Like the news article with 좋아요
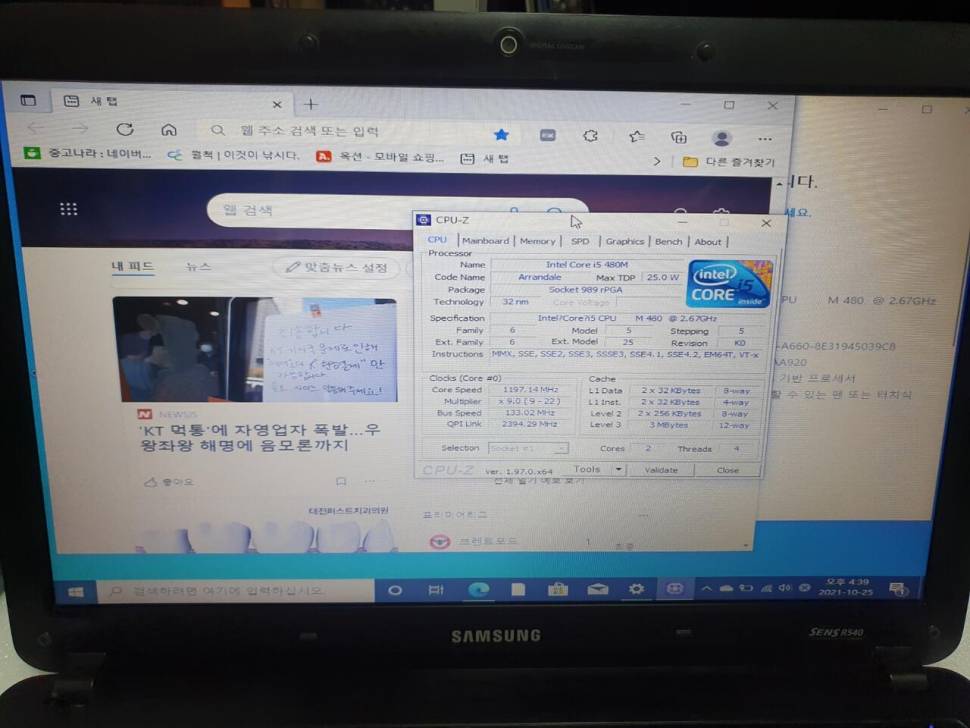The width and height of the screenshot is (970, 728). (169, 481)
